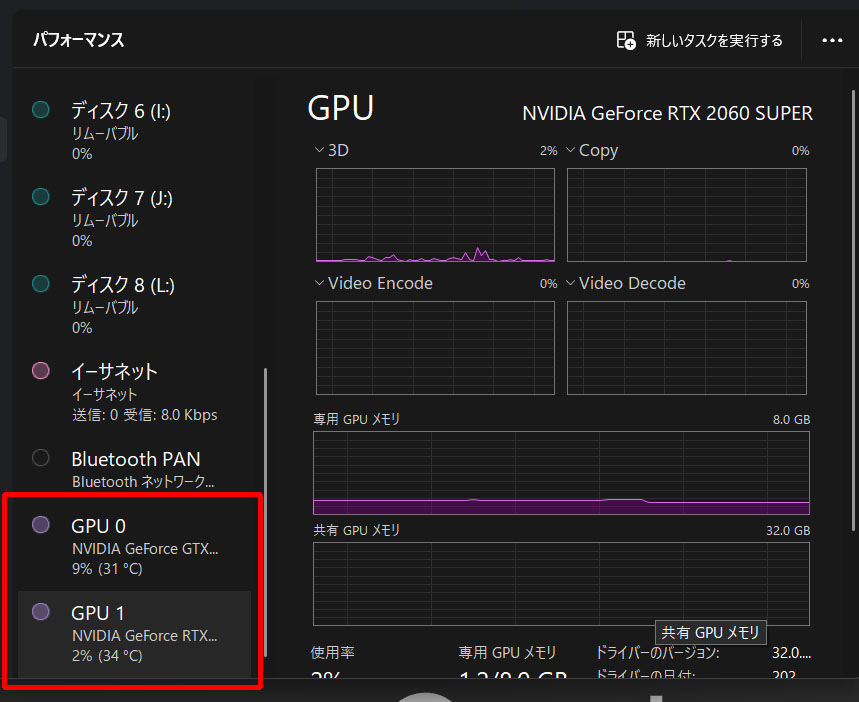Click the 共有 GPU メモリ usage graph
859x702 pixels.
coord(561,582)
